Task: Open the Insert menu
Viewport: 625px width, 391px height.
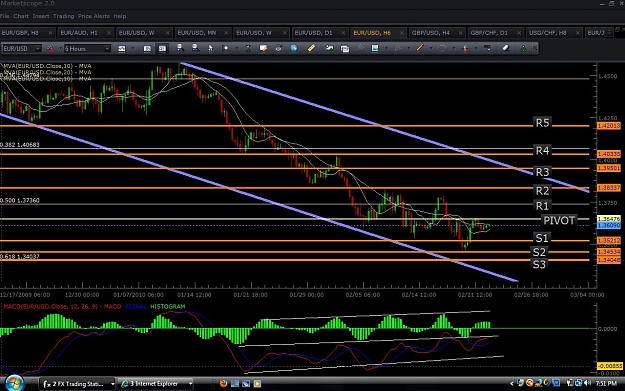Action: coord(41,16)
